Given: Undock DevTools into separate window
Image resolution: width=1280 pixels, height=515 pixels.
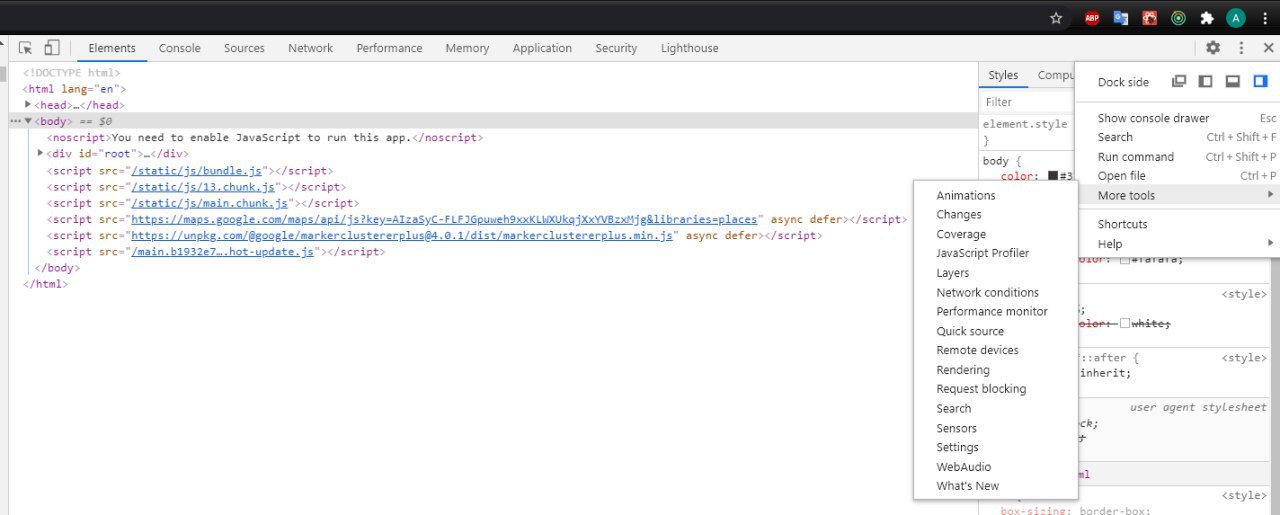Looking at the screenshot, I should (1179, 82).
